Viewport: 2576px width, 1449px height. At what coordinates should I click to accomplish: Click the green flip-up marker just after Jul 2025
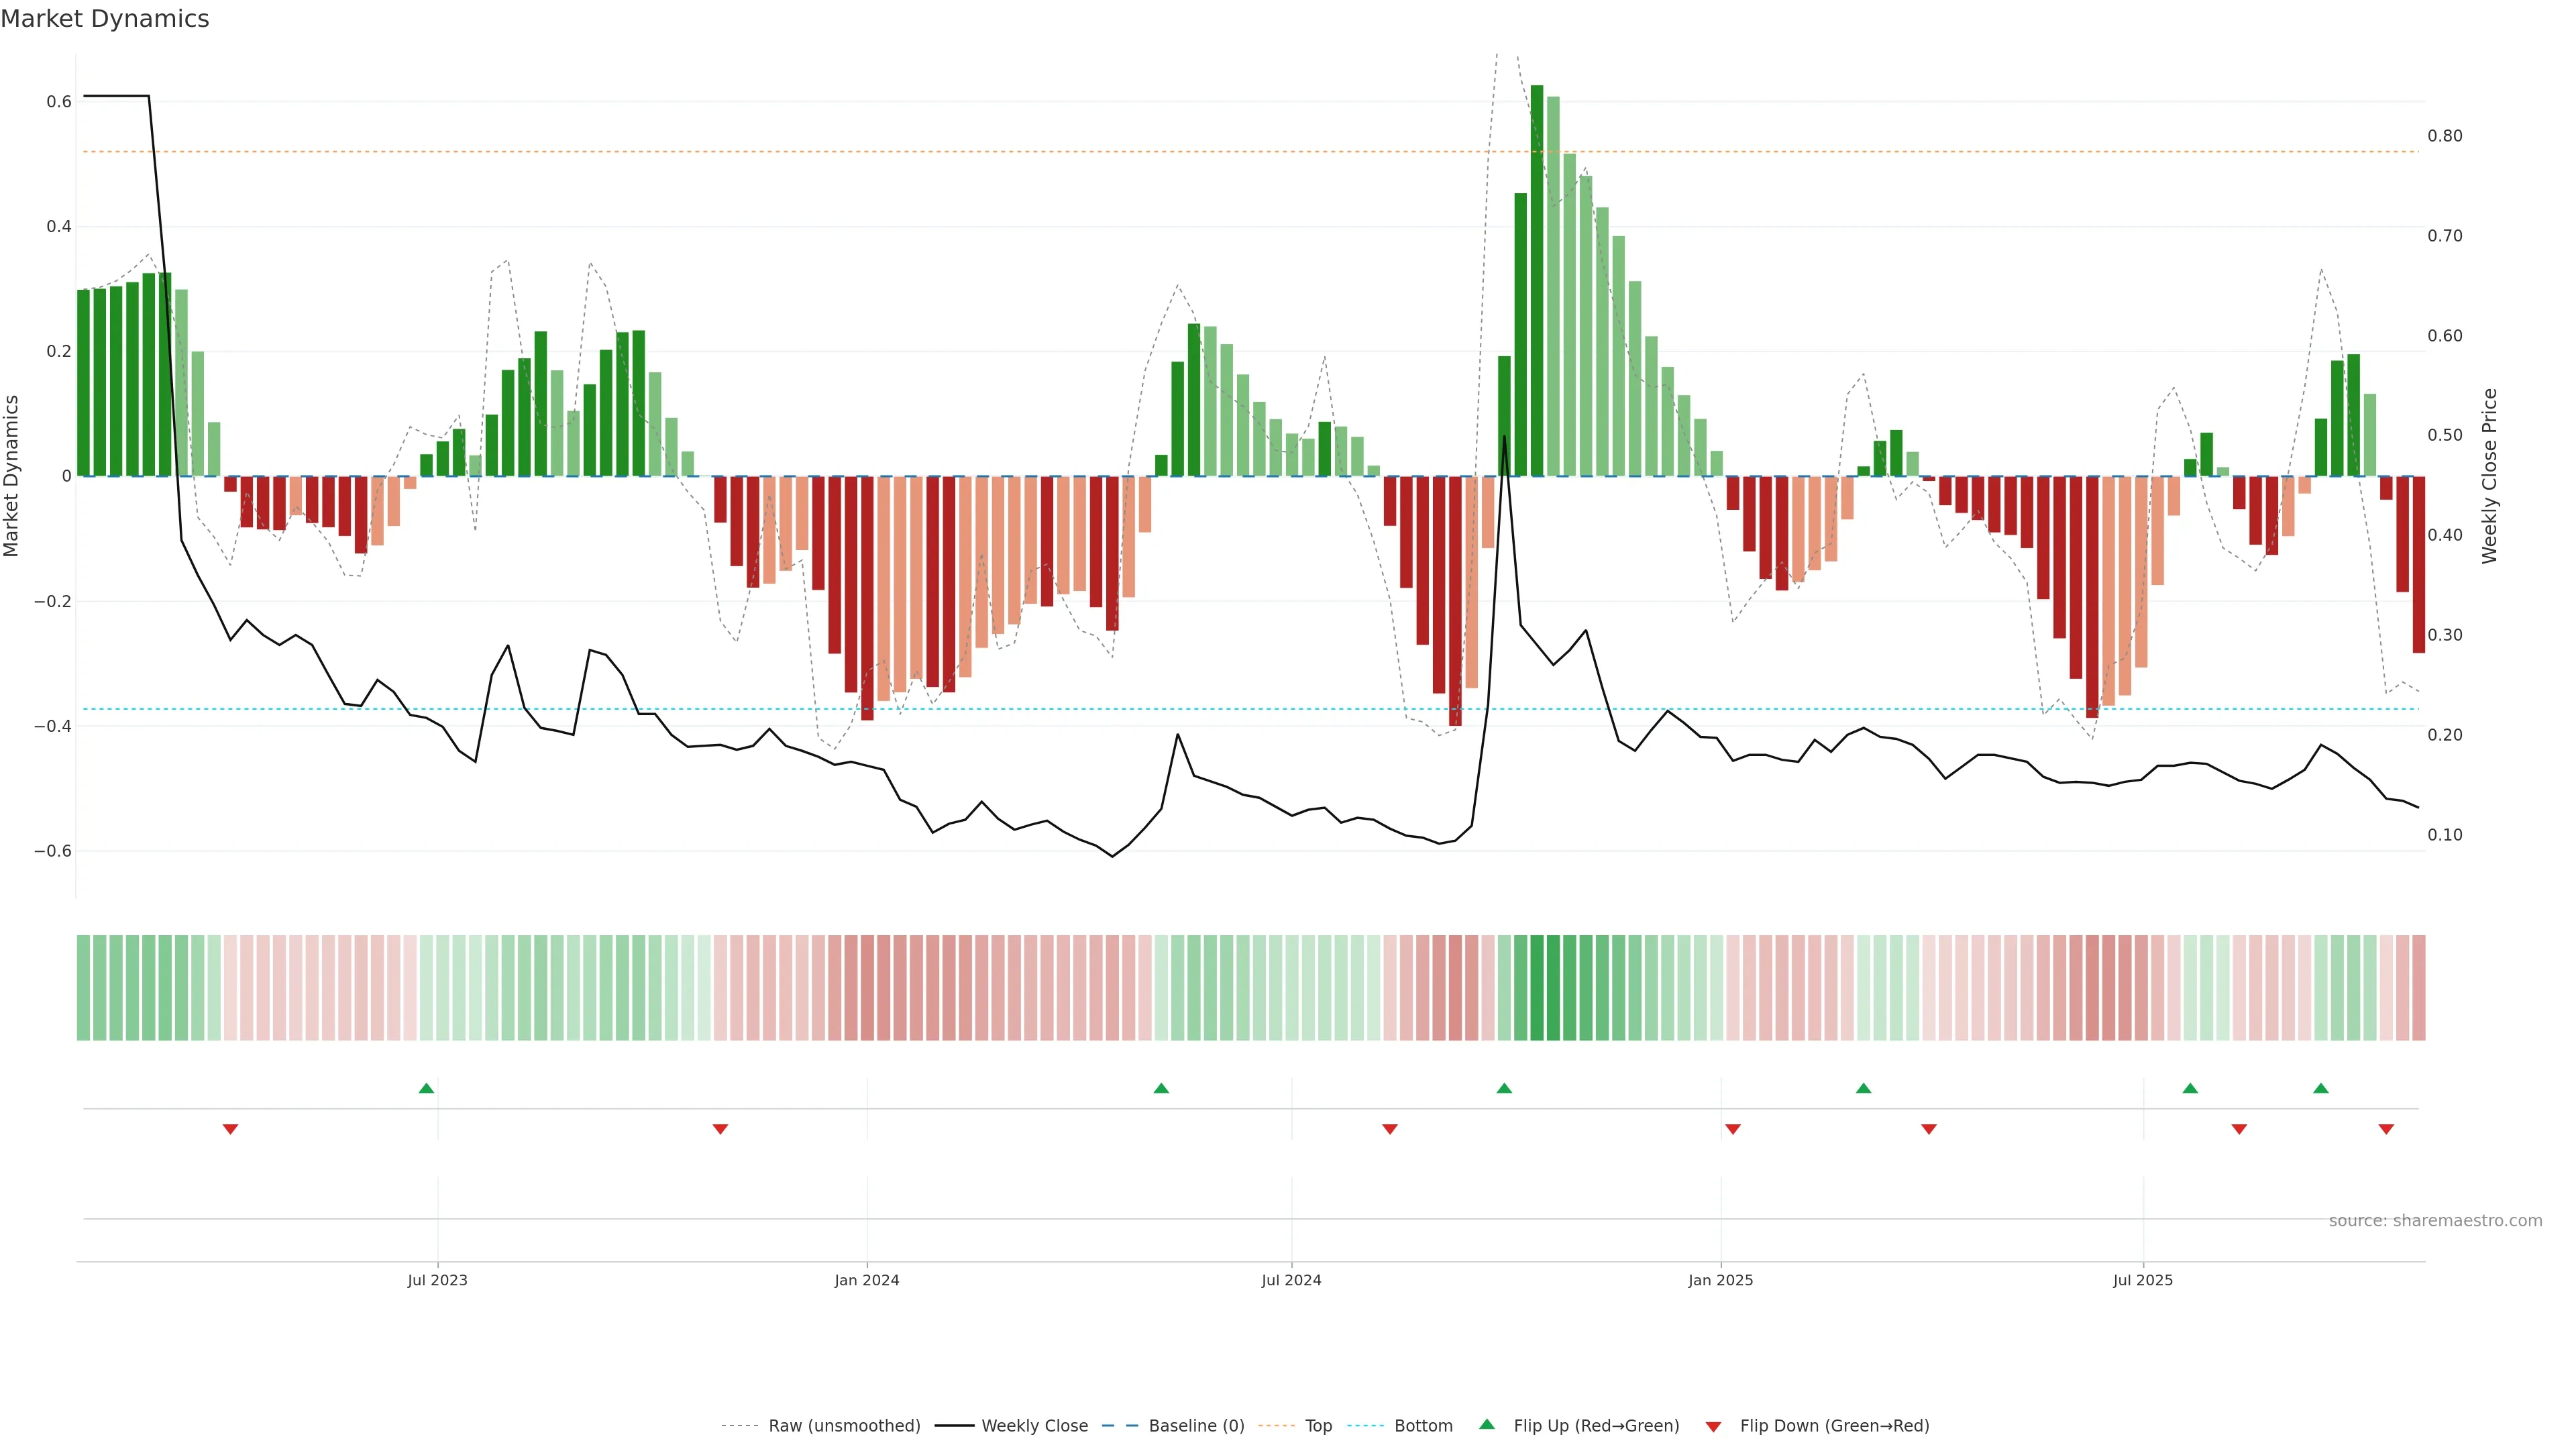coord(2190,1088)
